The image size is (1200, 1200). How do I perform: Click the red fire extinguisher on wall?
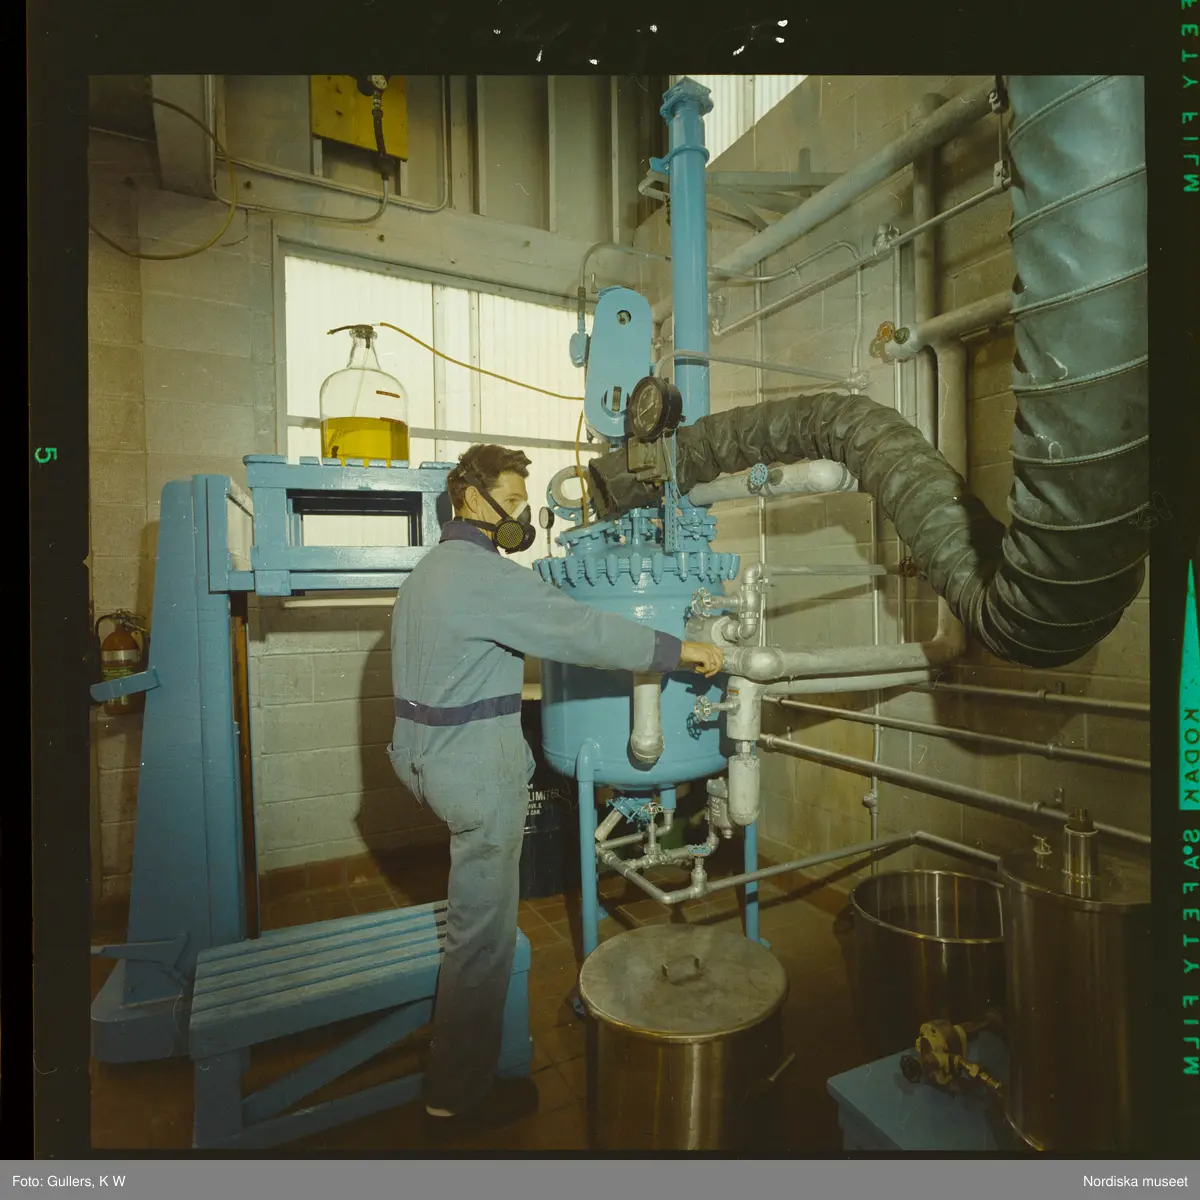[120, 658]
